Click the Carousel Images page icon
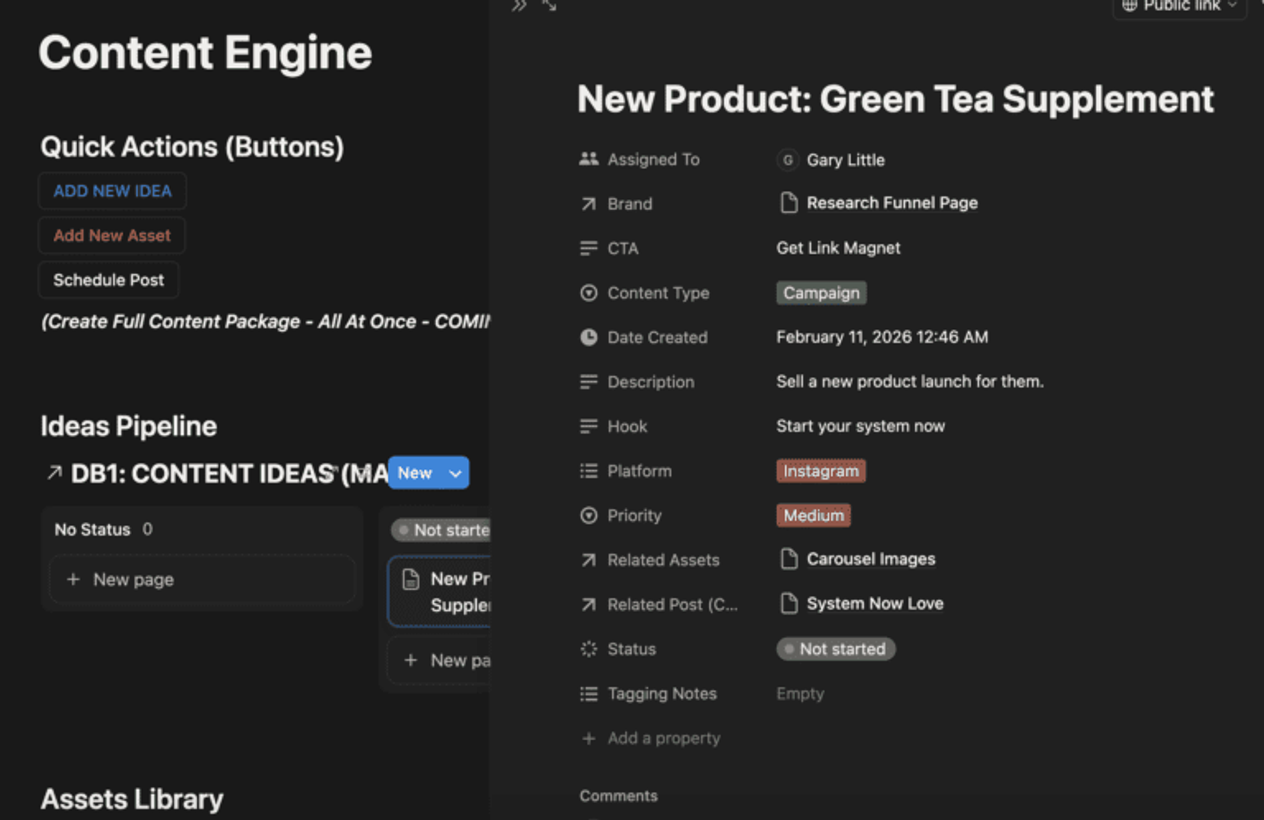The height and width of the screenshot is (820, 1264). pyautogui.click(x=789, y=559)
